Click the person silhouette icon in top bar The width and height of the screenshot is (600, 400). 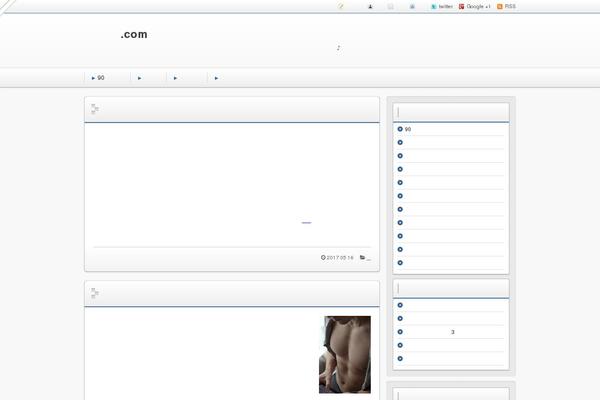click(370, 7)
